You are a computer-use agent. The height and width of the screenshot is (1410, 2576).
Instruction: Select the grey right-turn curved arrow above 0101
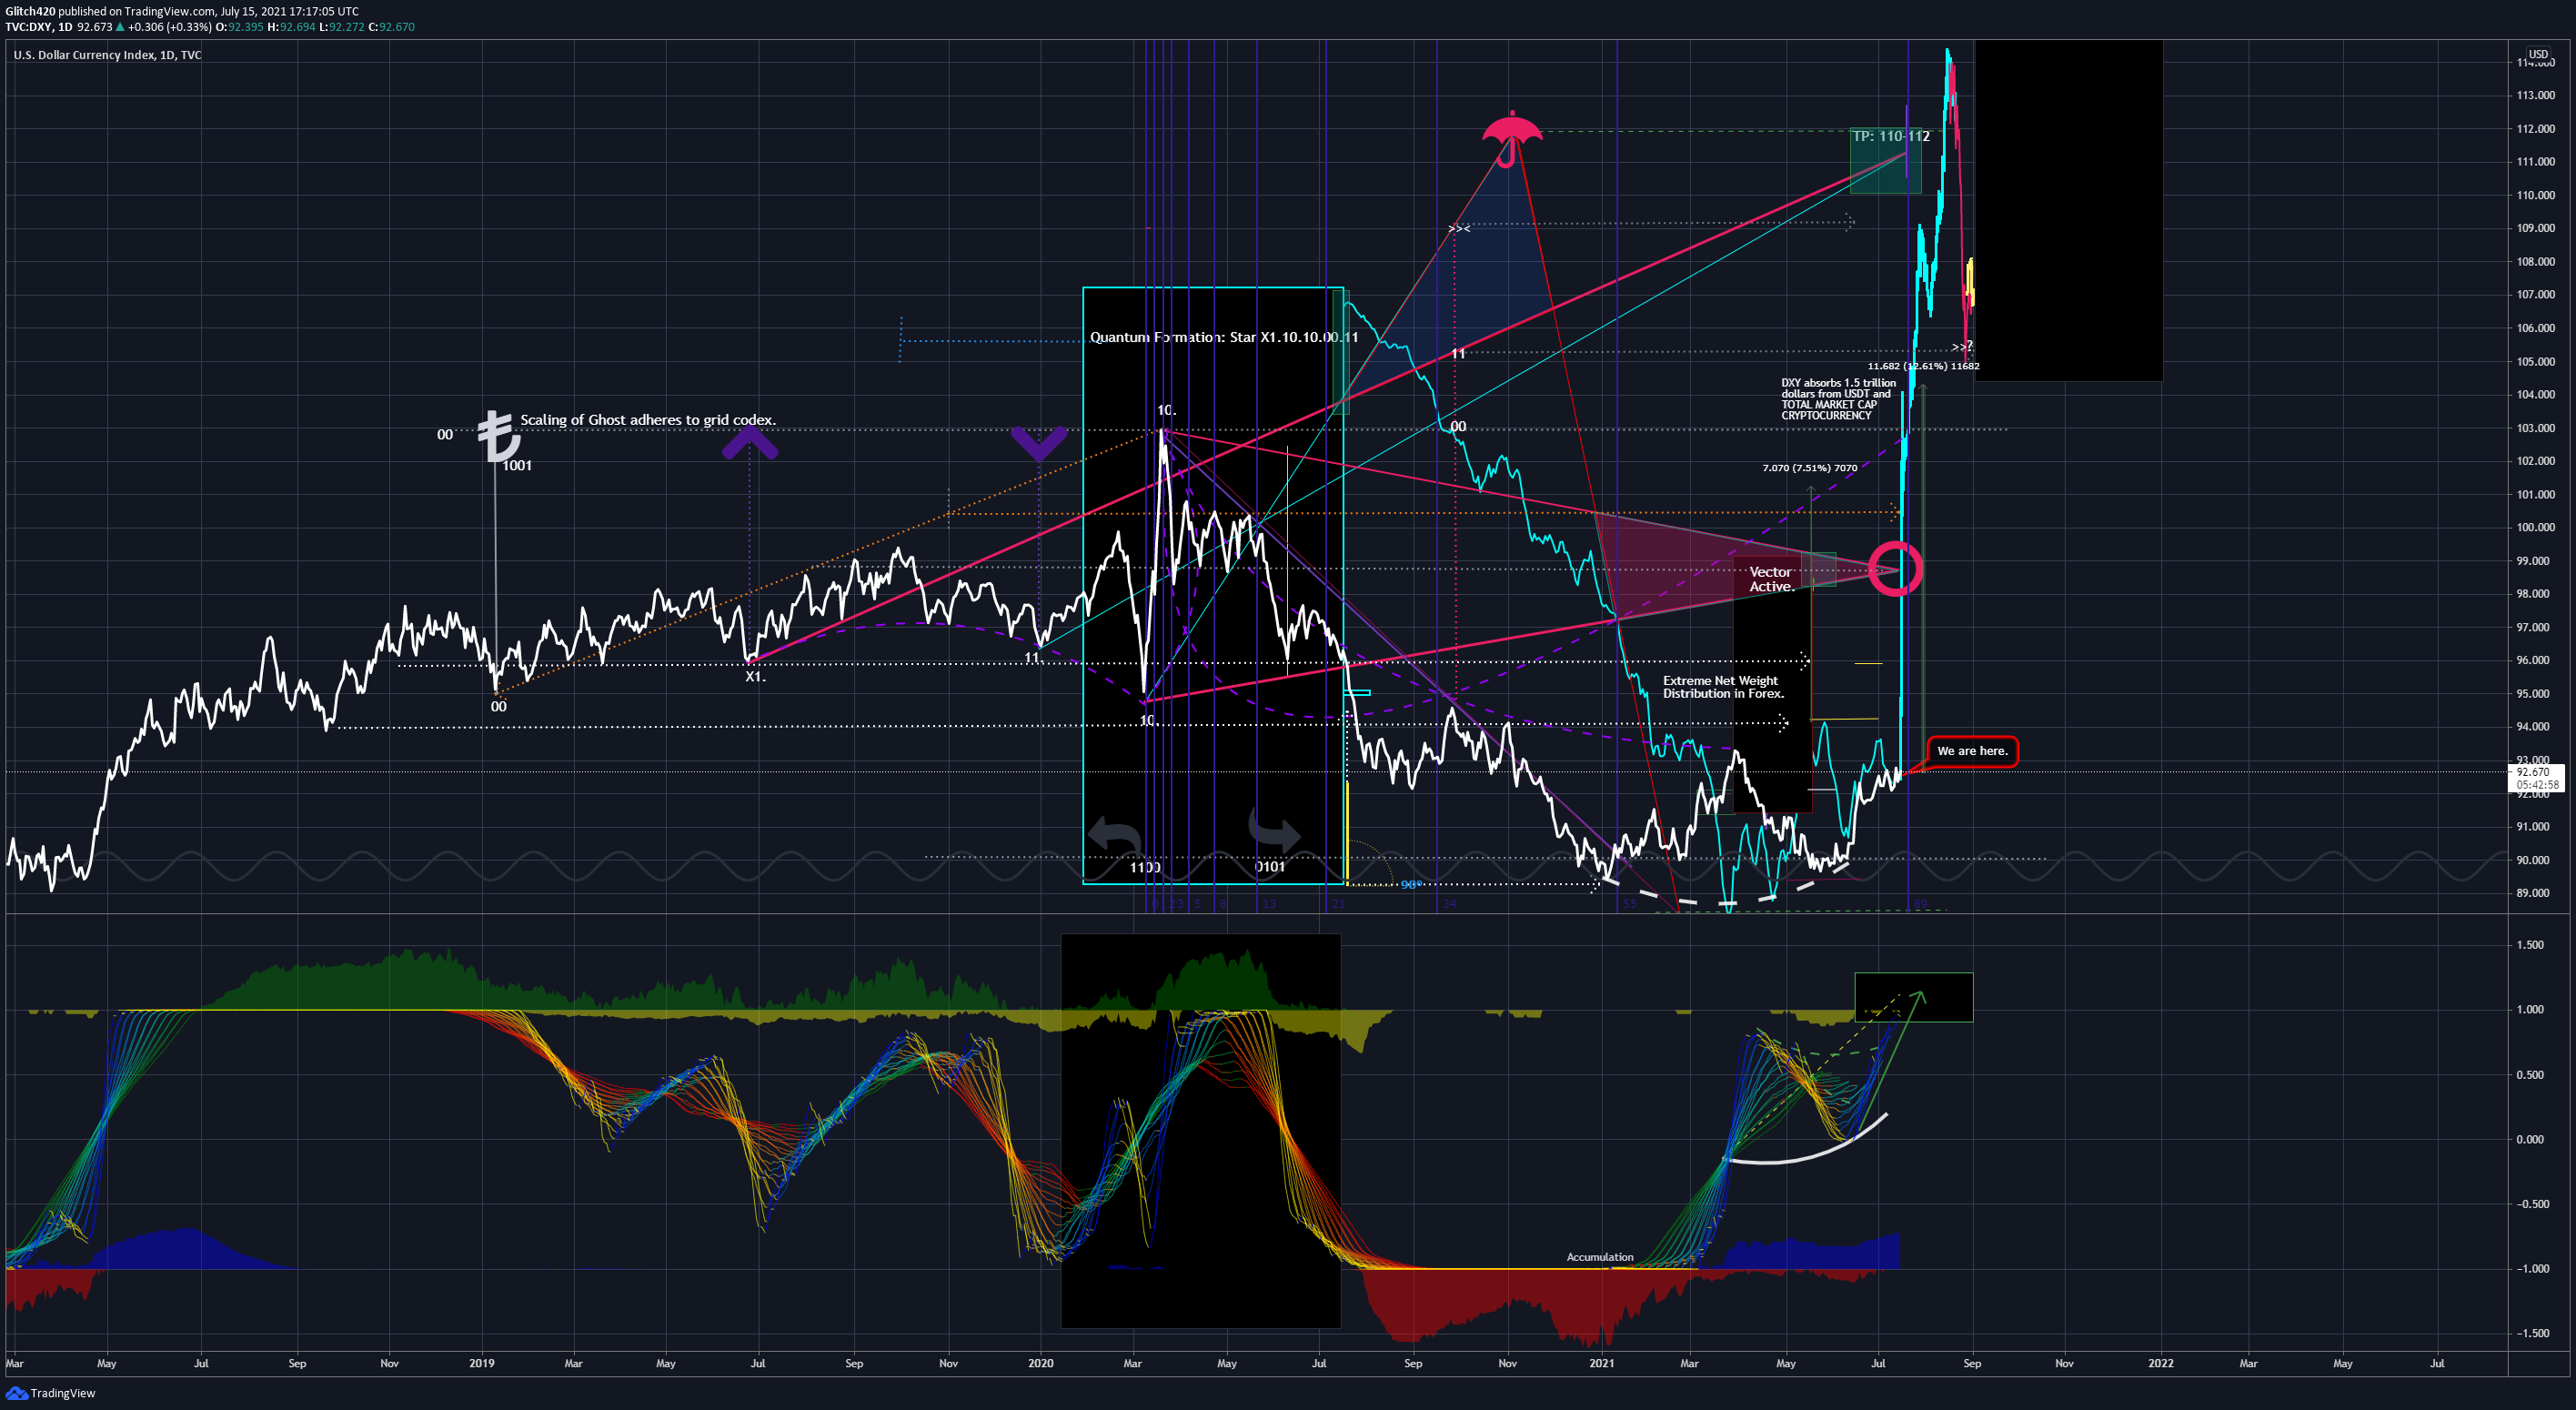click(1274, 829)
